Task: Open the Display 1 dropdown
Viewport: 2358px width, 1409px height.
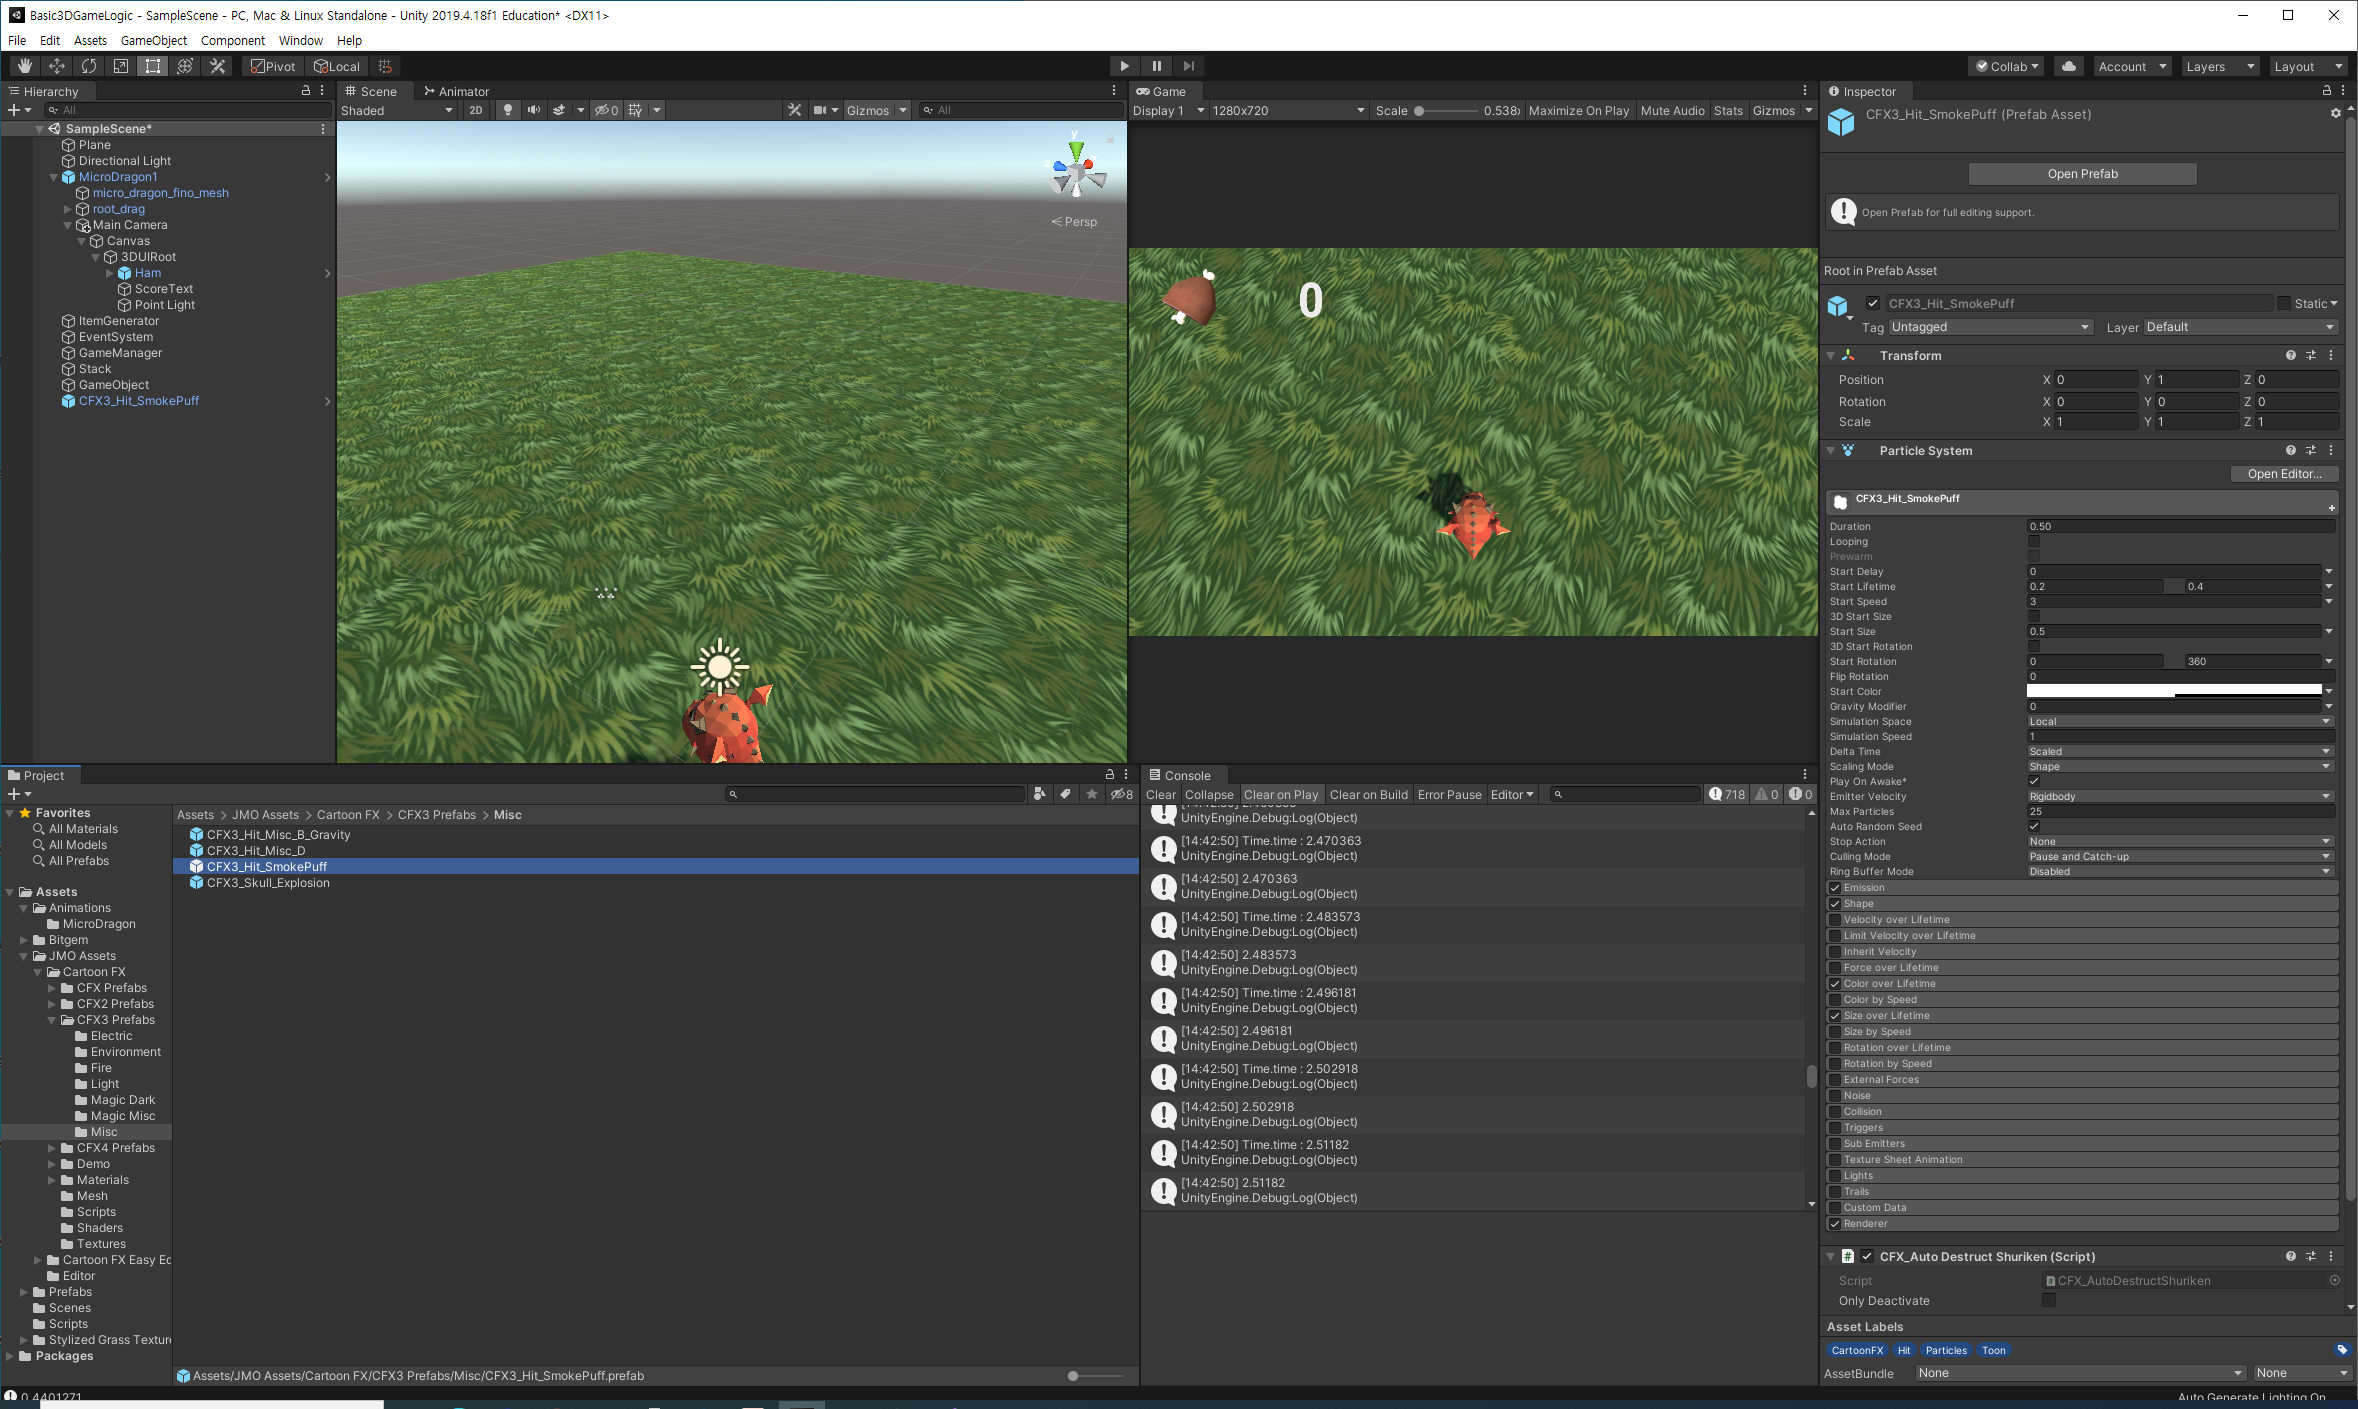Action: 1168,110
